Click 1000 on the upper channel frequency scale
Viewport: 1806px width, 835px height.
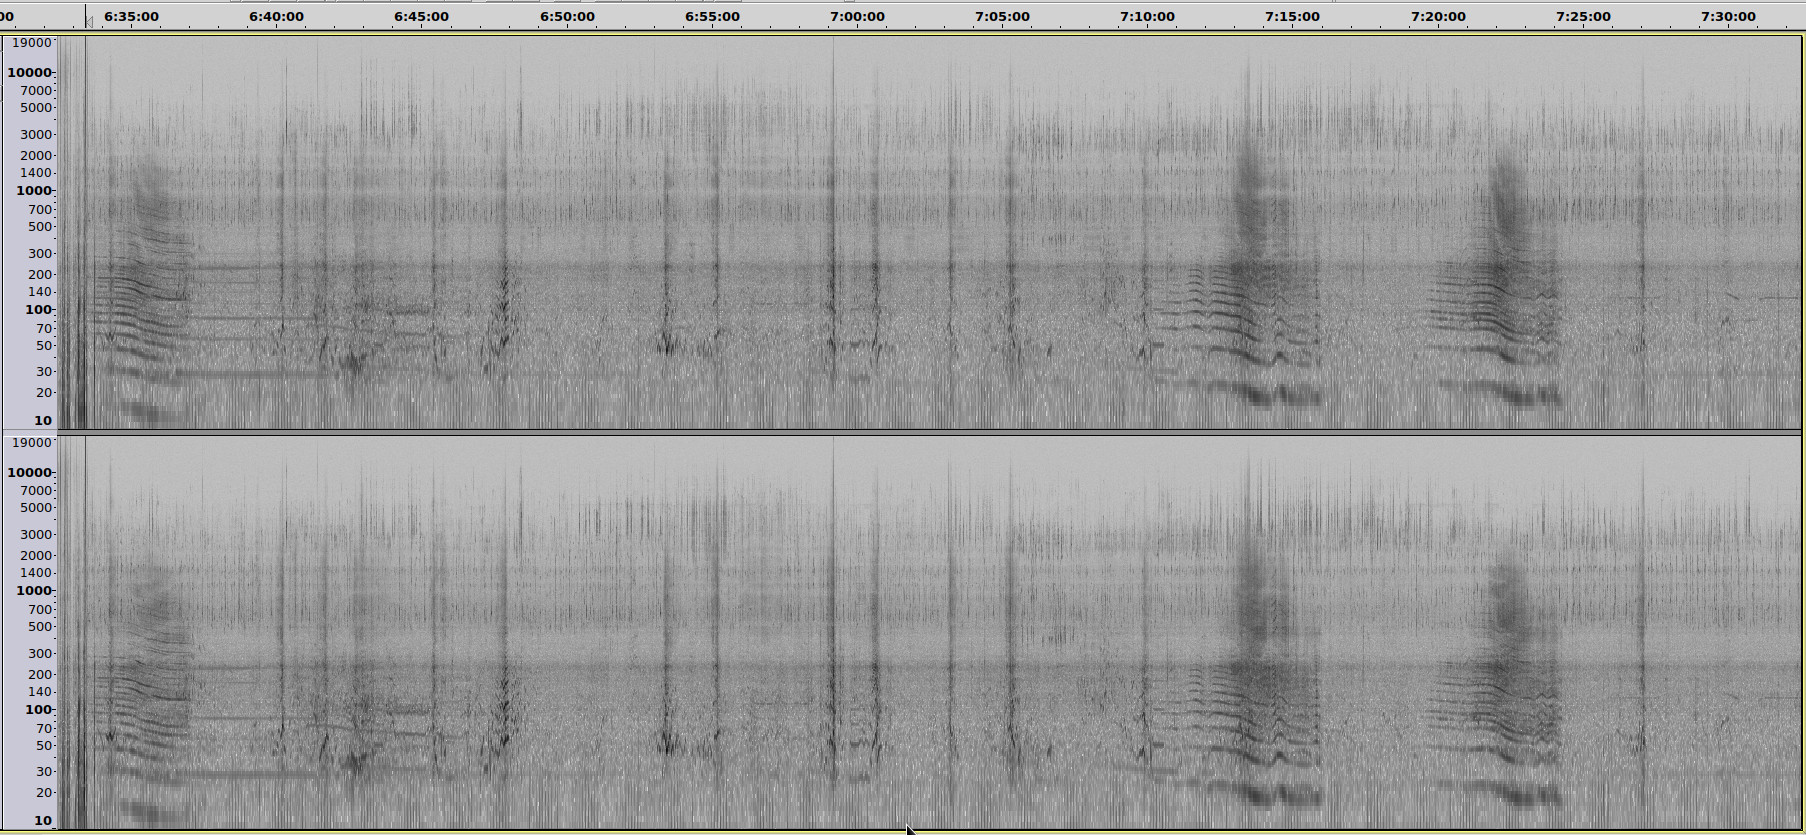(x=34, y=191)
